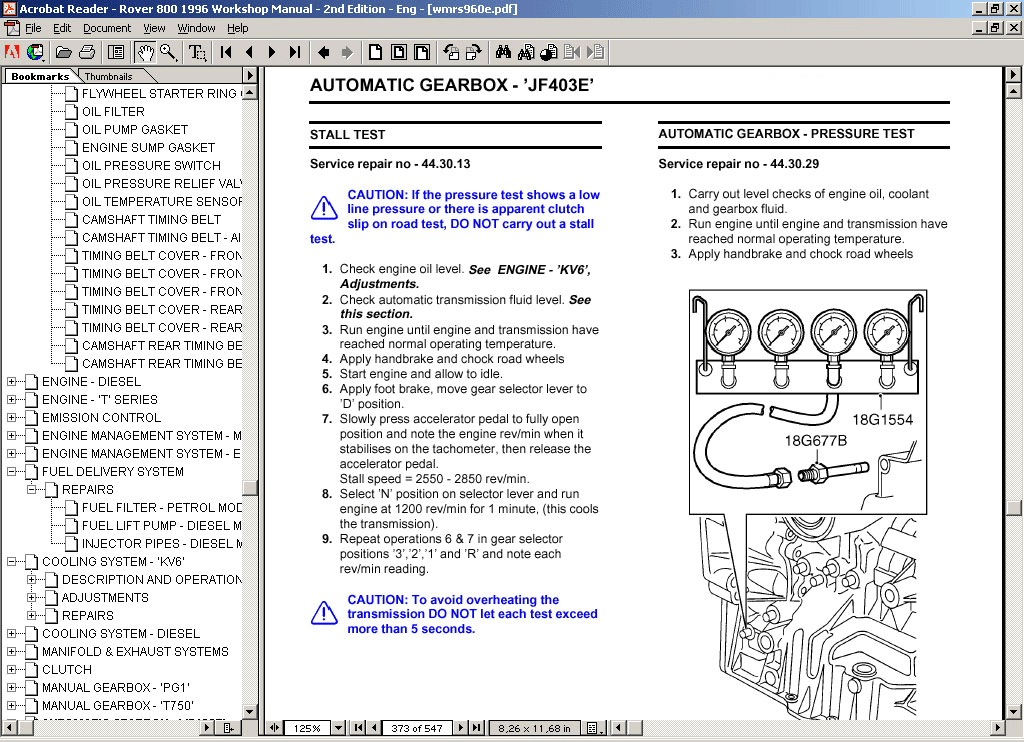Open MANIFOLD & EXHAUST SYSTEMS bookmark
1024x742 pixels.
[x=135, y=652]
